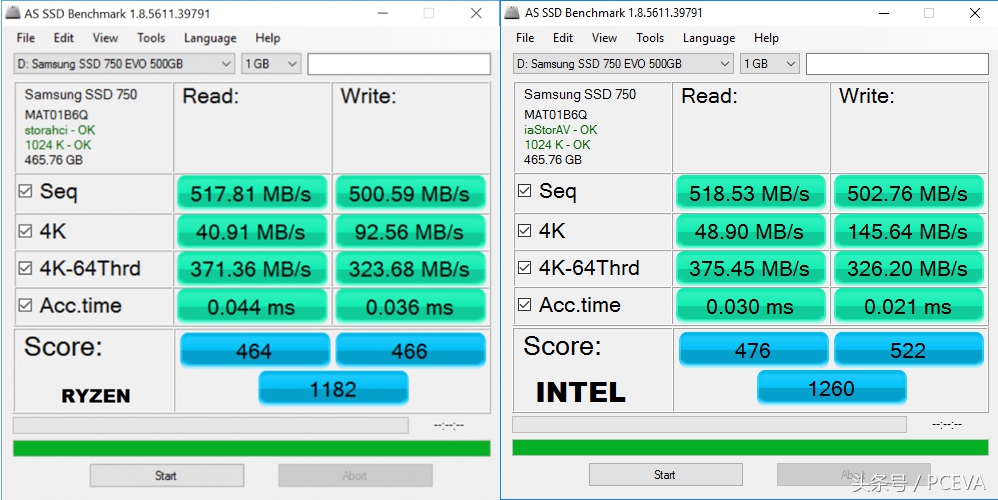Click Start button in the INTEL window
Image resolution: width=998 pixels, height=500 pixels.
click(x=666, y=475)
